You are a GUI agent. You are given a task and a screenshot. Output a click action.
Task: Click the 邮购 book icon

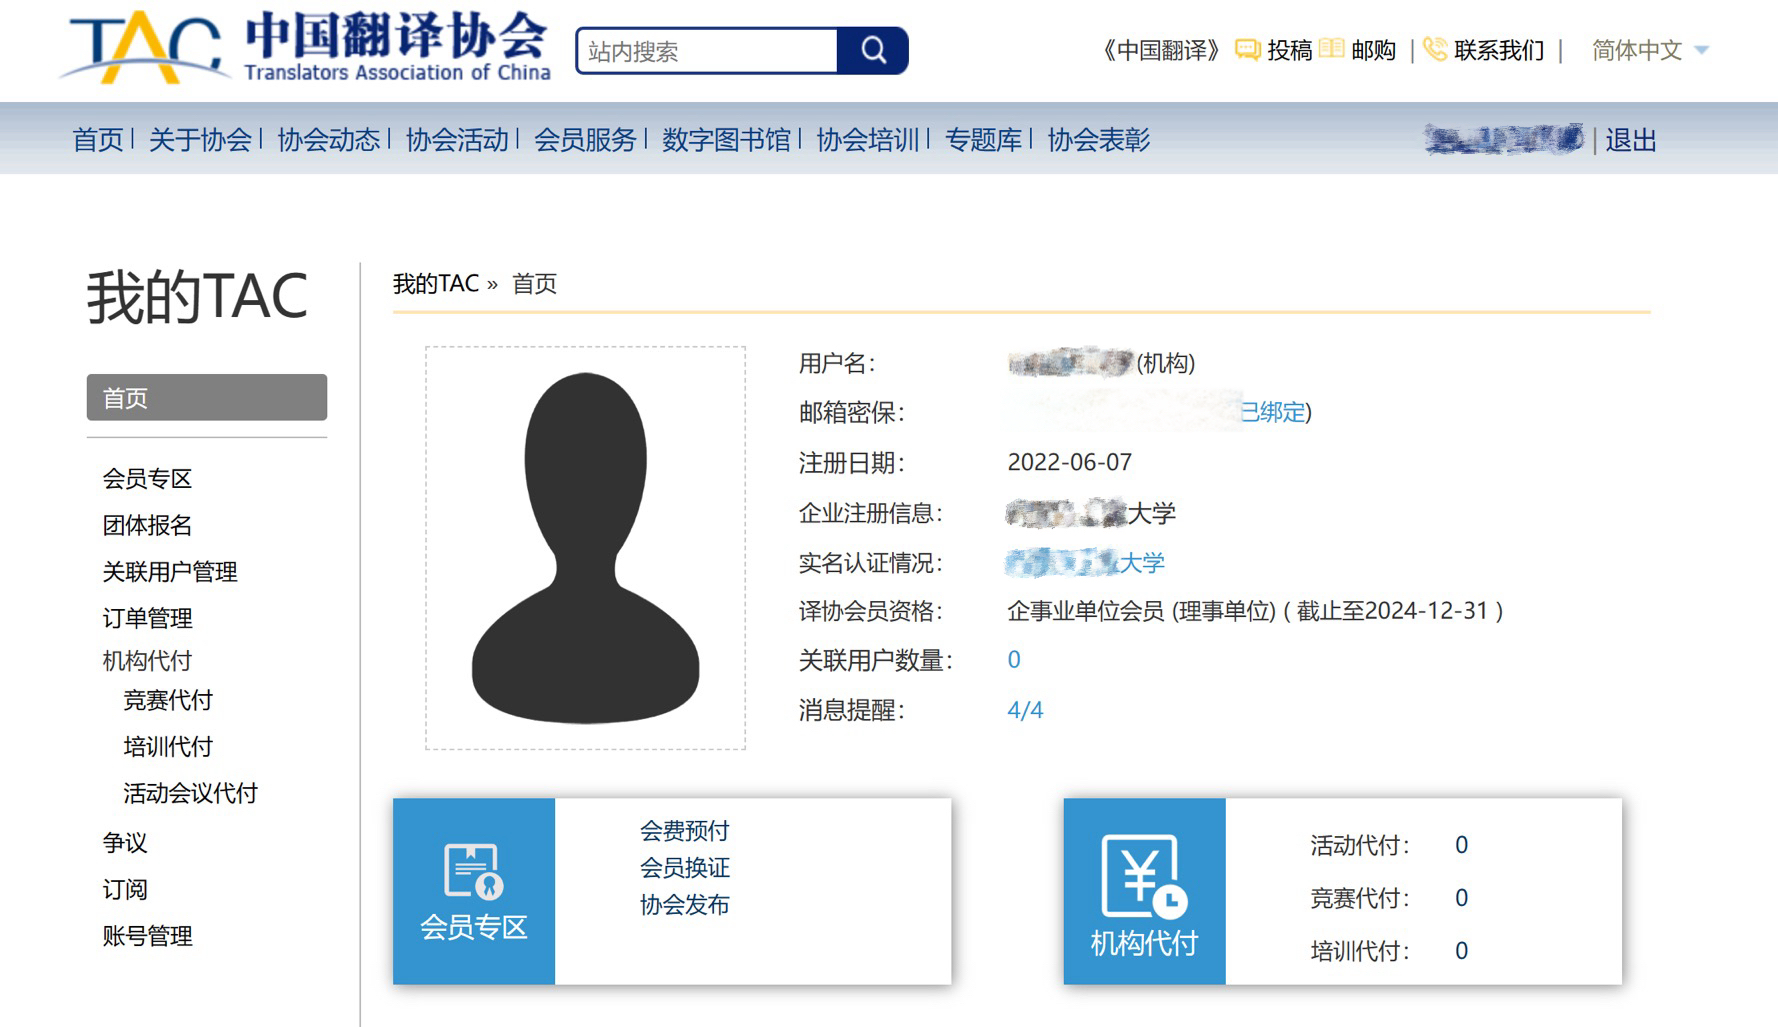(1331, 50)
